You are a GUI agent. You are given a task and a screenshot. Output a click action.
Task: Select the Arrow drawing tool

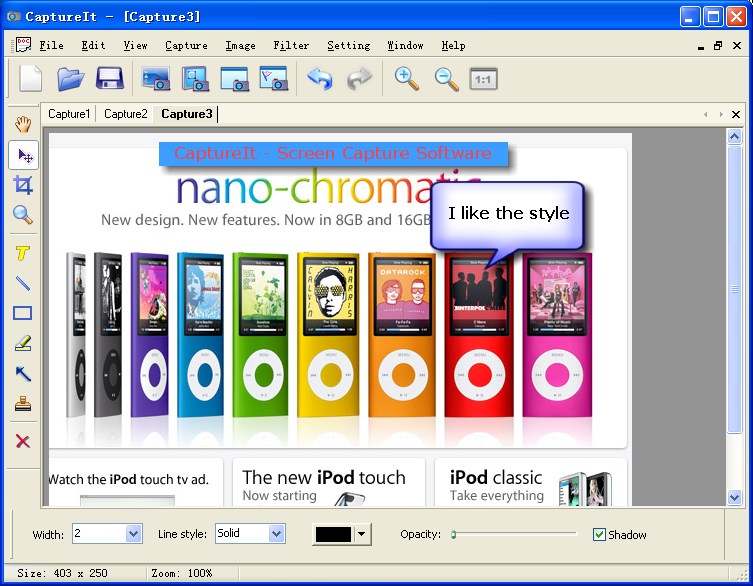pyautogui.click(x=23, y=373)
